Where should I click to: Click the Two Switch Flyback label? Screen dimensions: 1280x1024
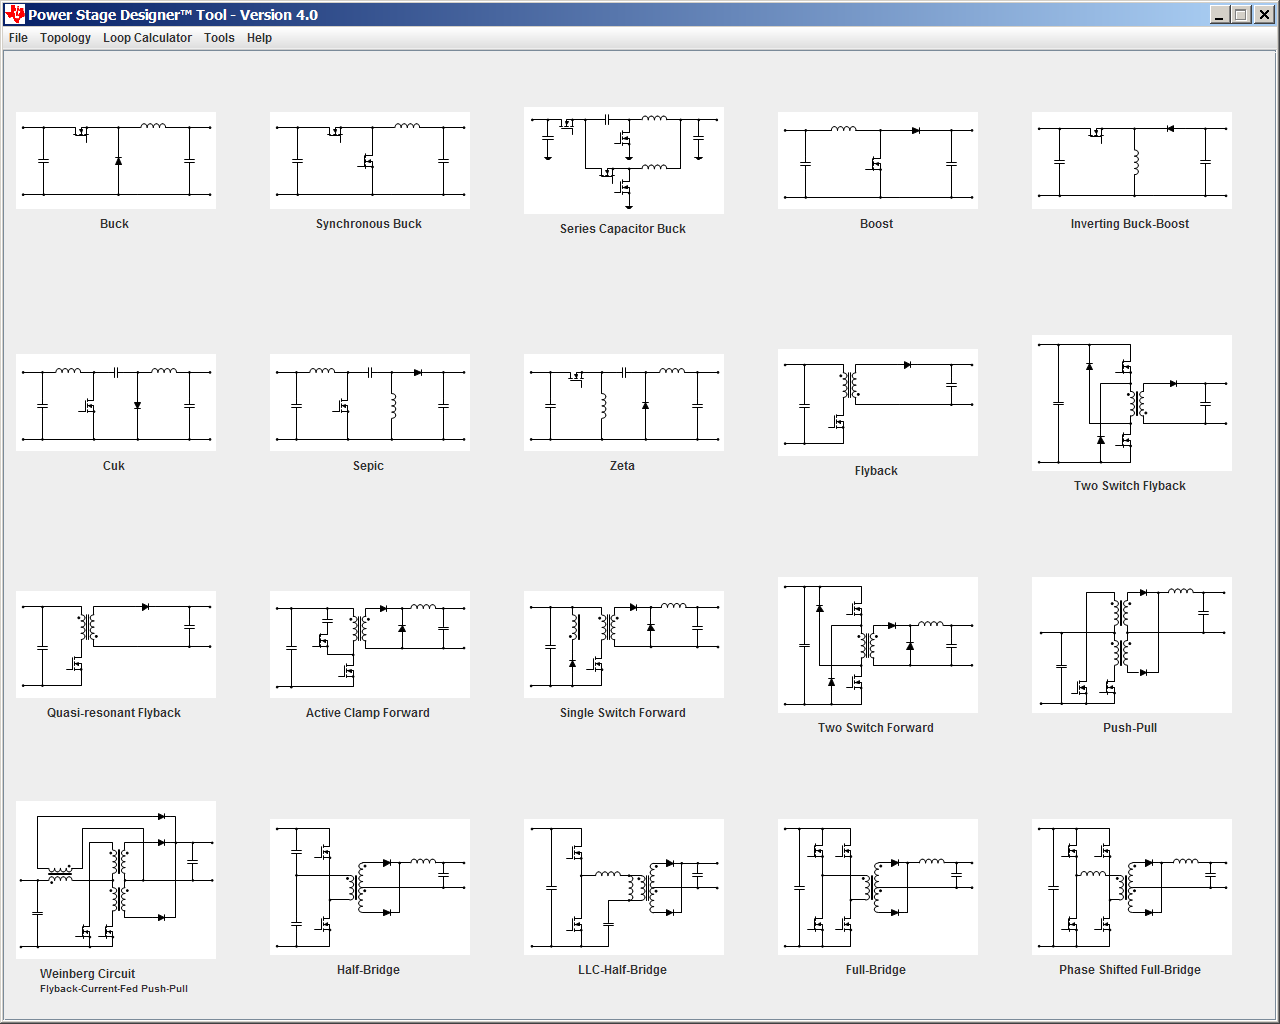pos(1130,486)
